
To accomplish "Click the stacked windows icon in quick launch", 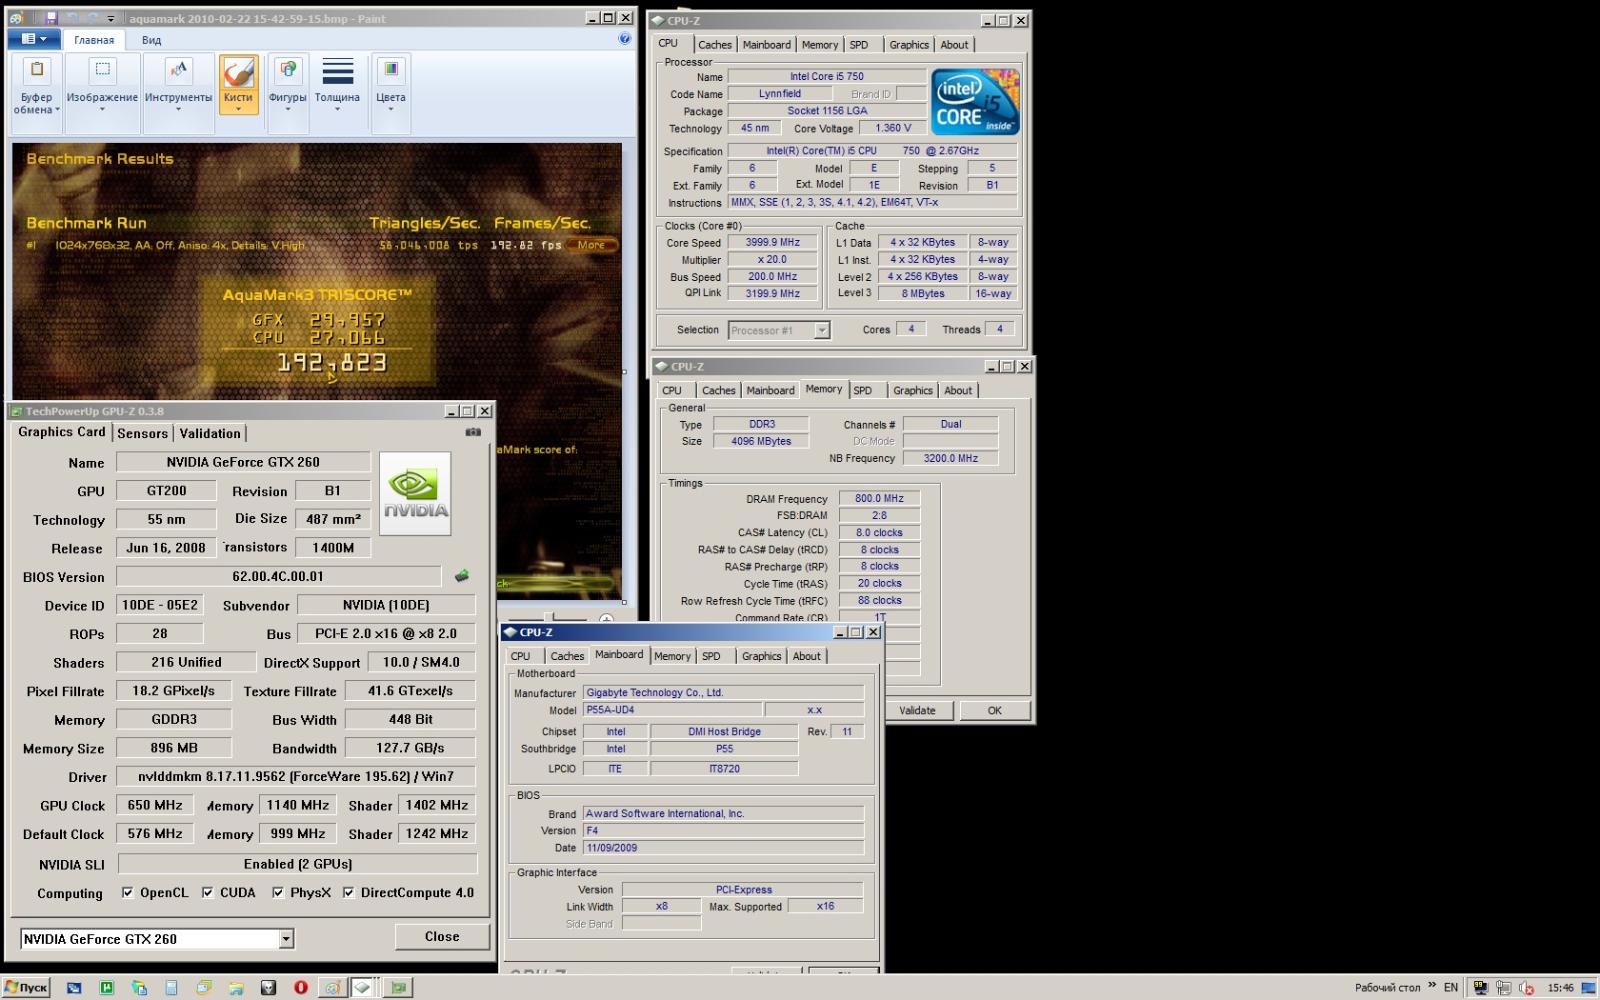I will pyautogui.click(x=204, y=987).
